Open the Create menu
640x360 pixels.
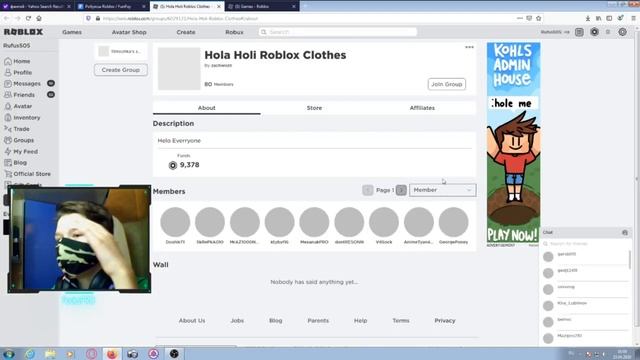coord(186,32)
